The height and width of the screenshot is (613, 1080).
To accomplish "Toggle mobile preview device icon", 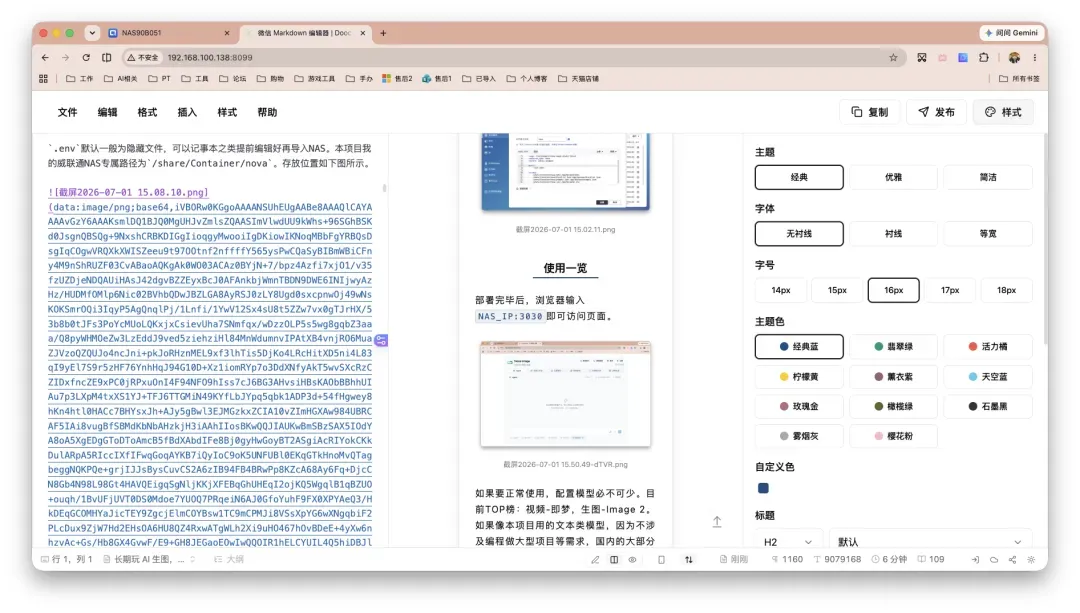I will click(661, 560).
